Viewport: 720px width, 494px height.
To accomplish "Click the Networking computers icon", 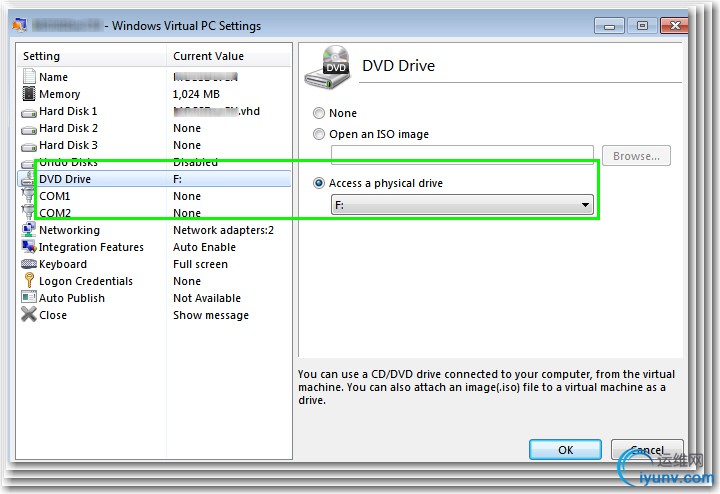I will click(29, 229).
